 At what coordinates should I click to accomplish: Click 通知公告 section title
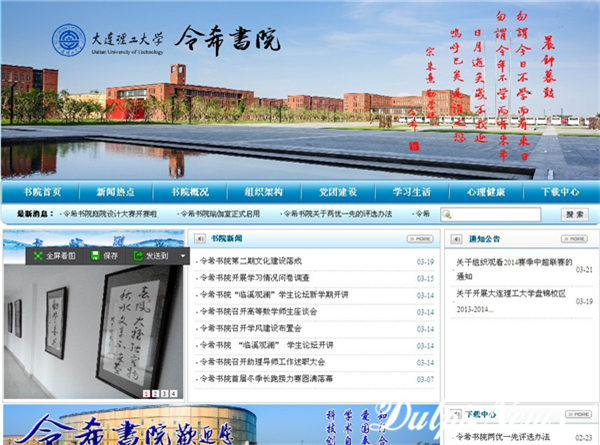point(485,239)
